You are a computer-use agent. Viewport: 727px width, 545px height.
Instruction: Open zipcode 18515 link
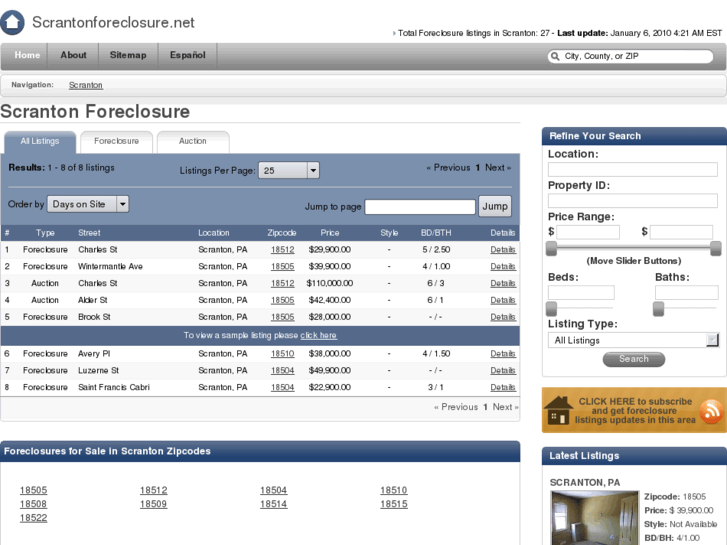click(x=394, y=504)
